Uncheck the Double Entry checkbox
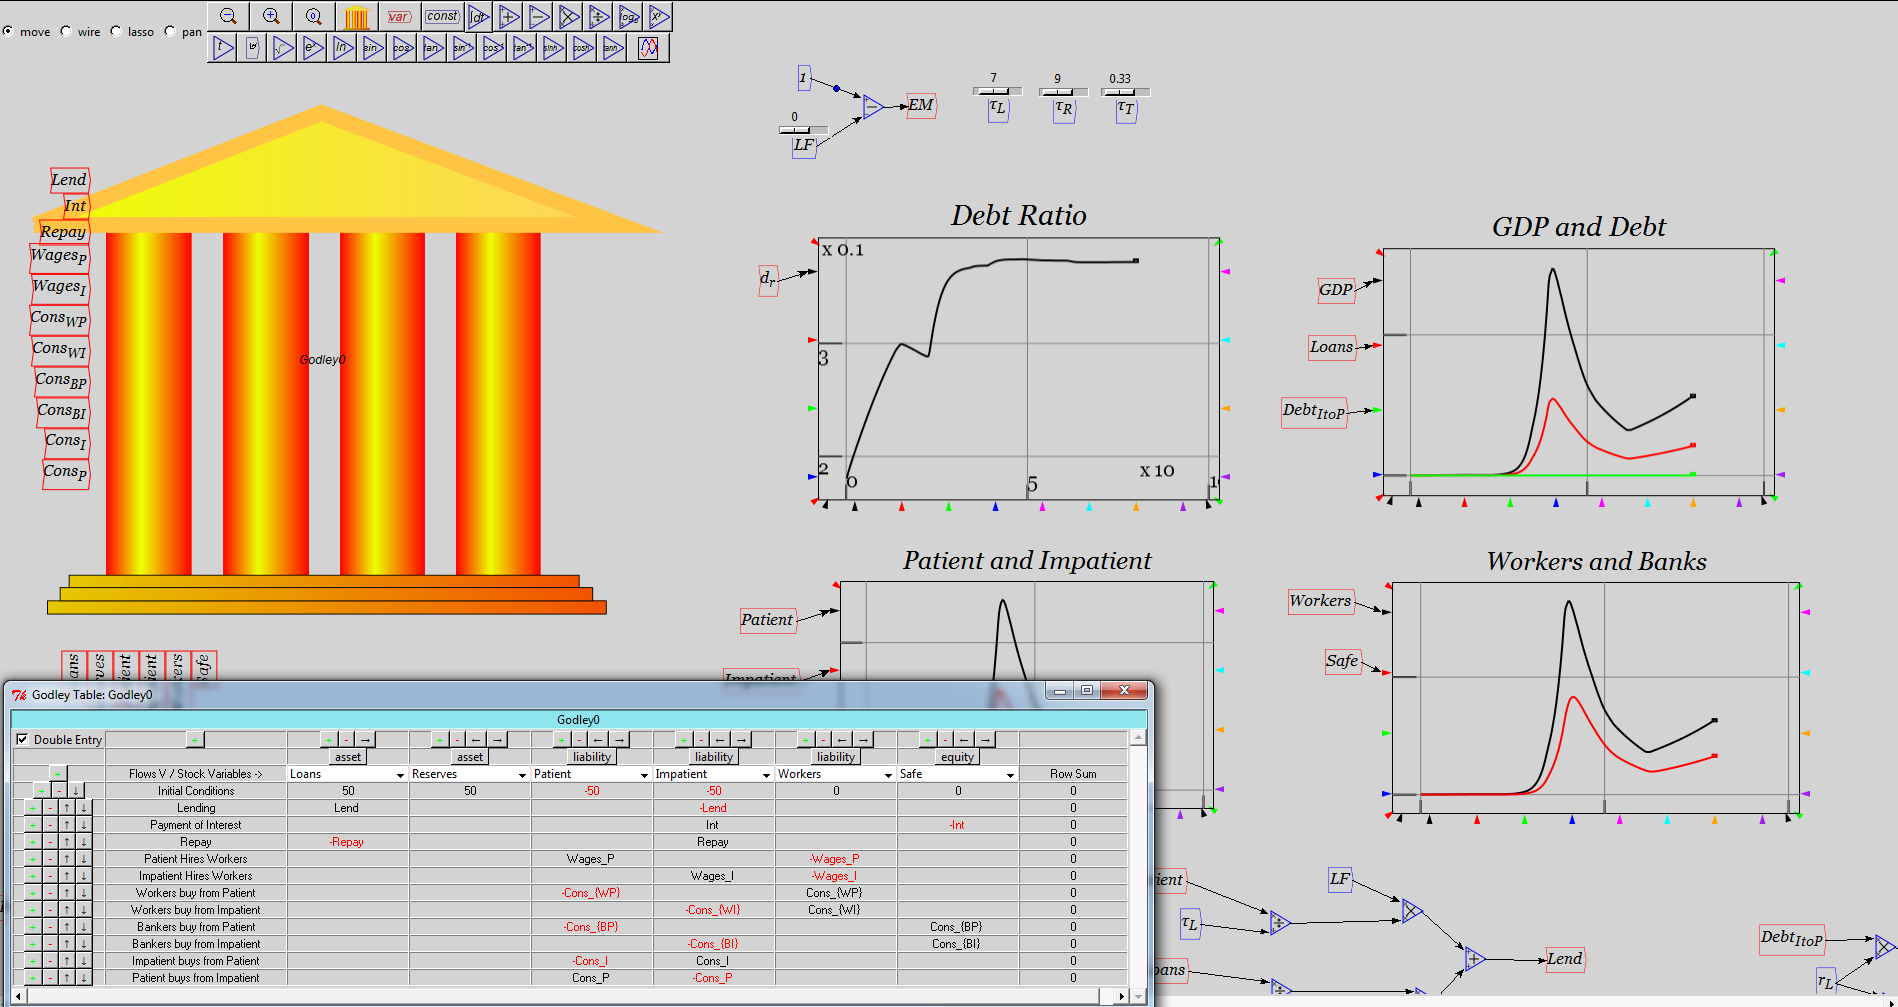The height and width of the screenshot is (1007, 1898). click(x=22, y=740)
